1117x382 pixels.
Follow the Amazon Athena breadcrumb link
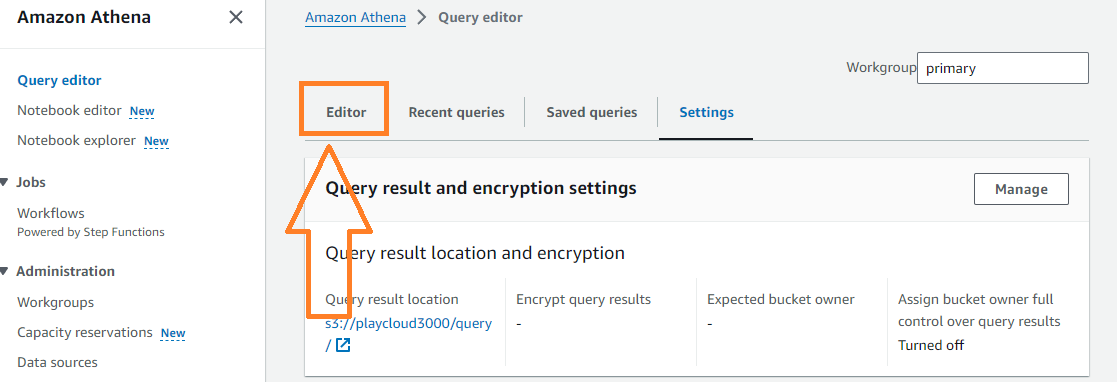355,18
